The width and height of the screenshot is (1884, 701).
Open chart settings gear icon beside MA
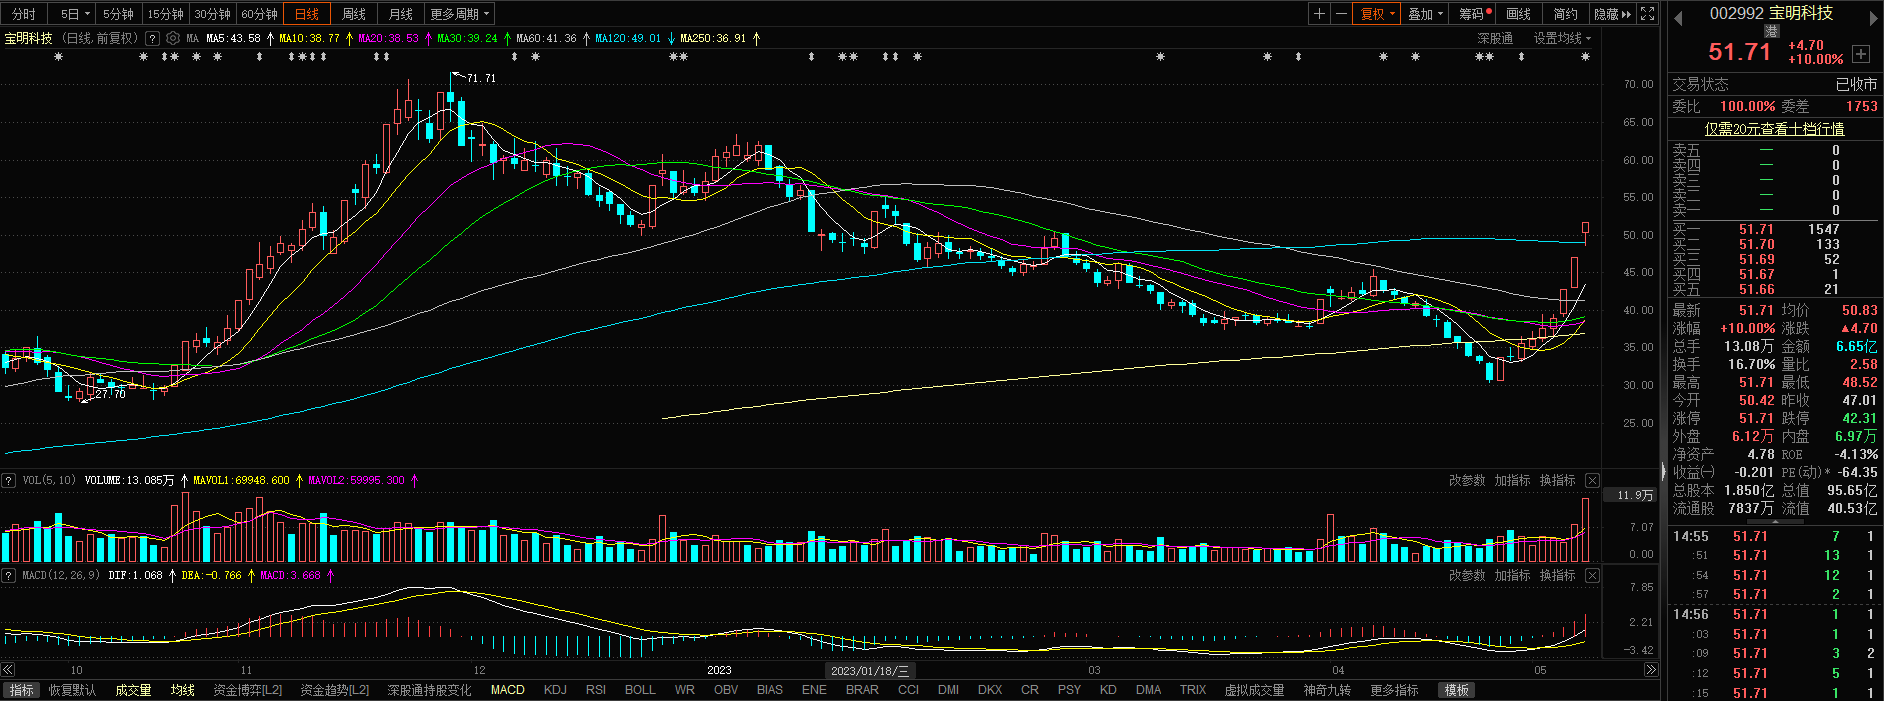coord(173,38)
